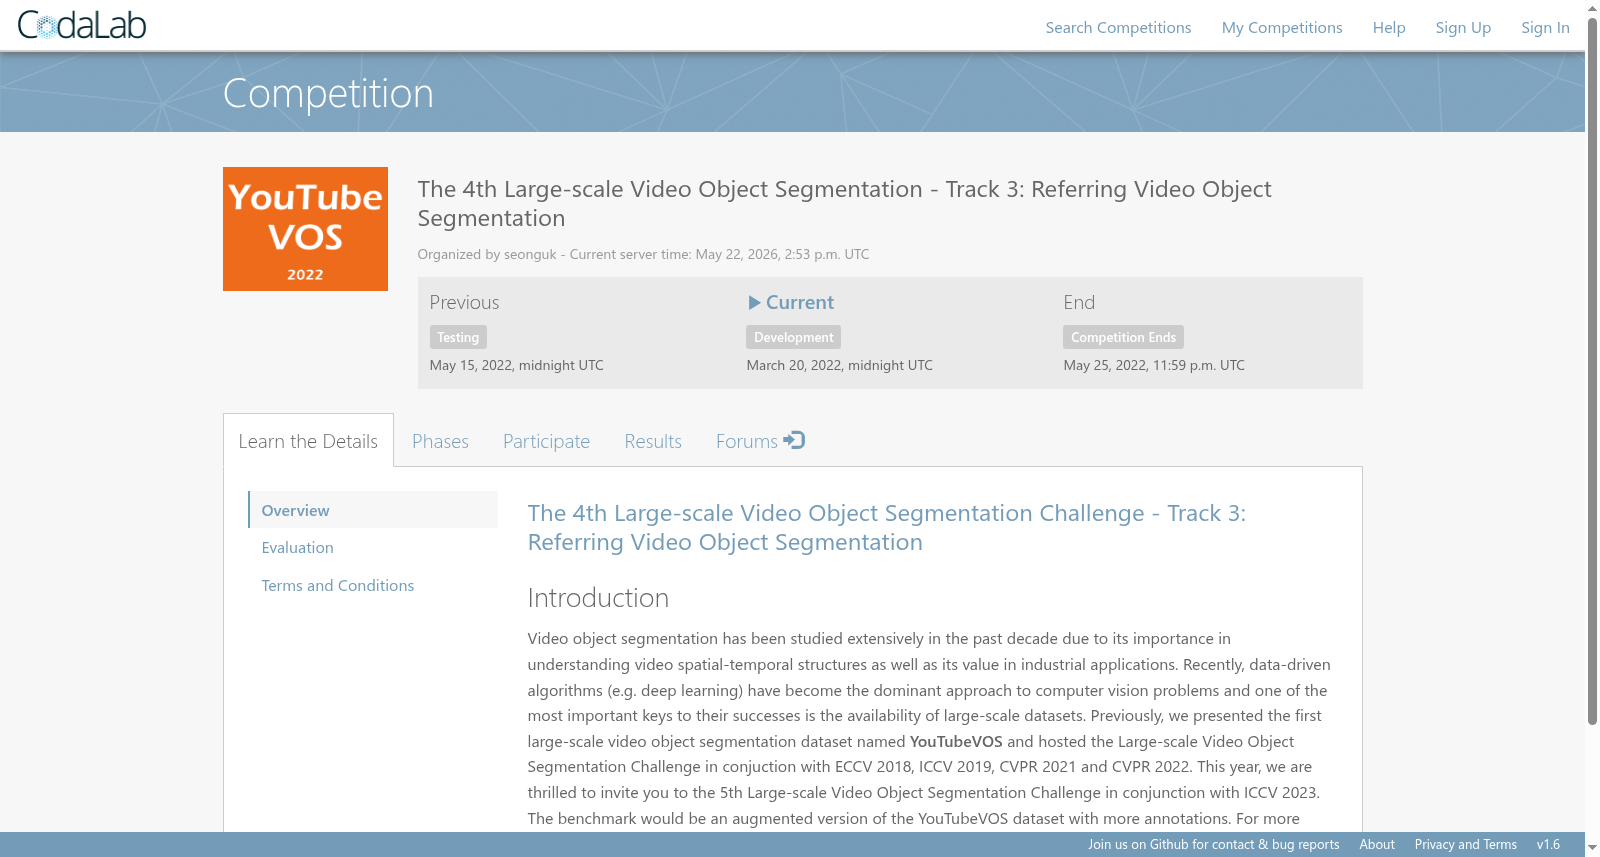
Task: Open the Forums tab
Action: [x=760, y=441]
